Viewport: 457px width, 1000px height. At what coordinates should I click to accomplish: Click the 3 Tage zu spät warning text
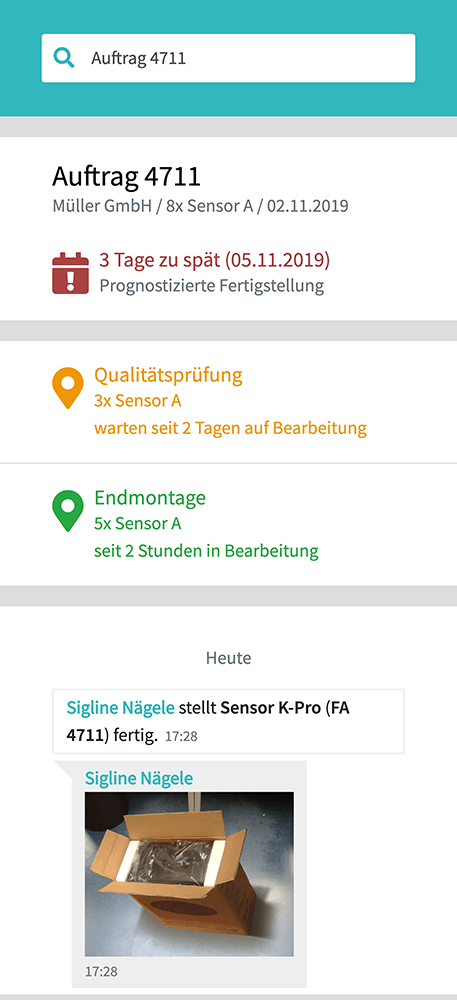(215, 260)
